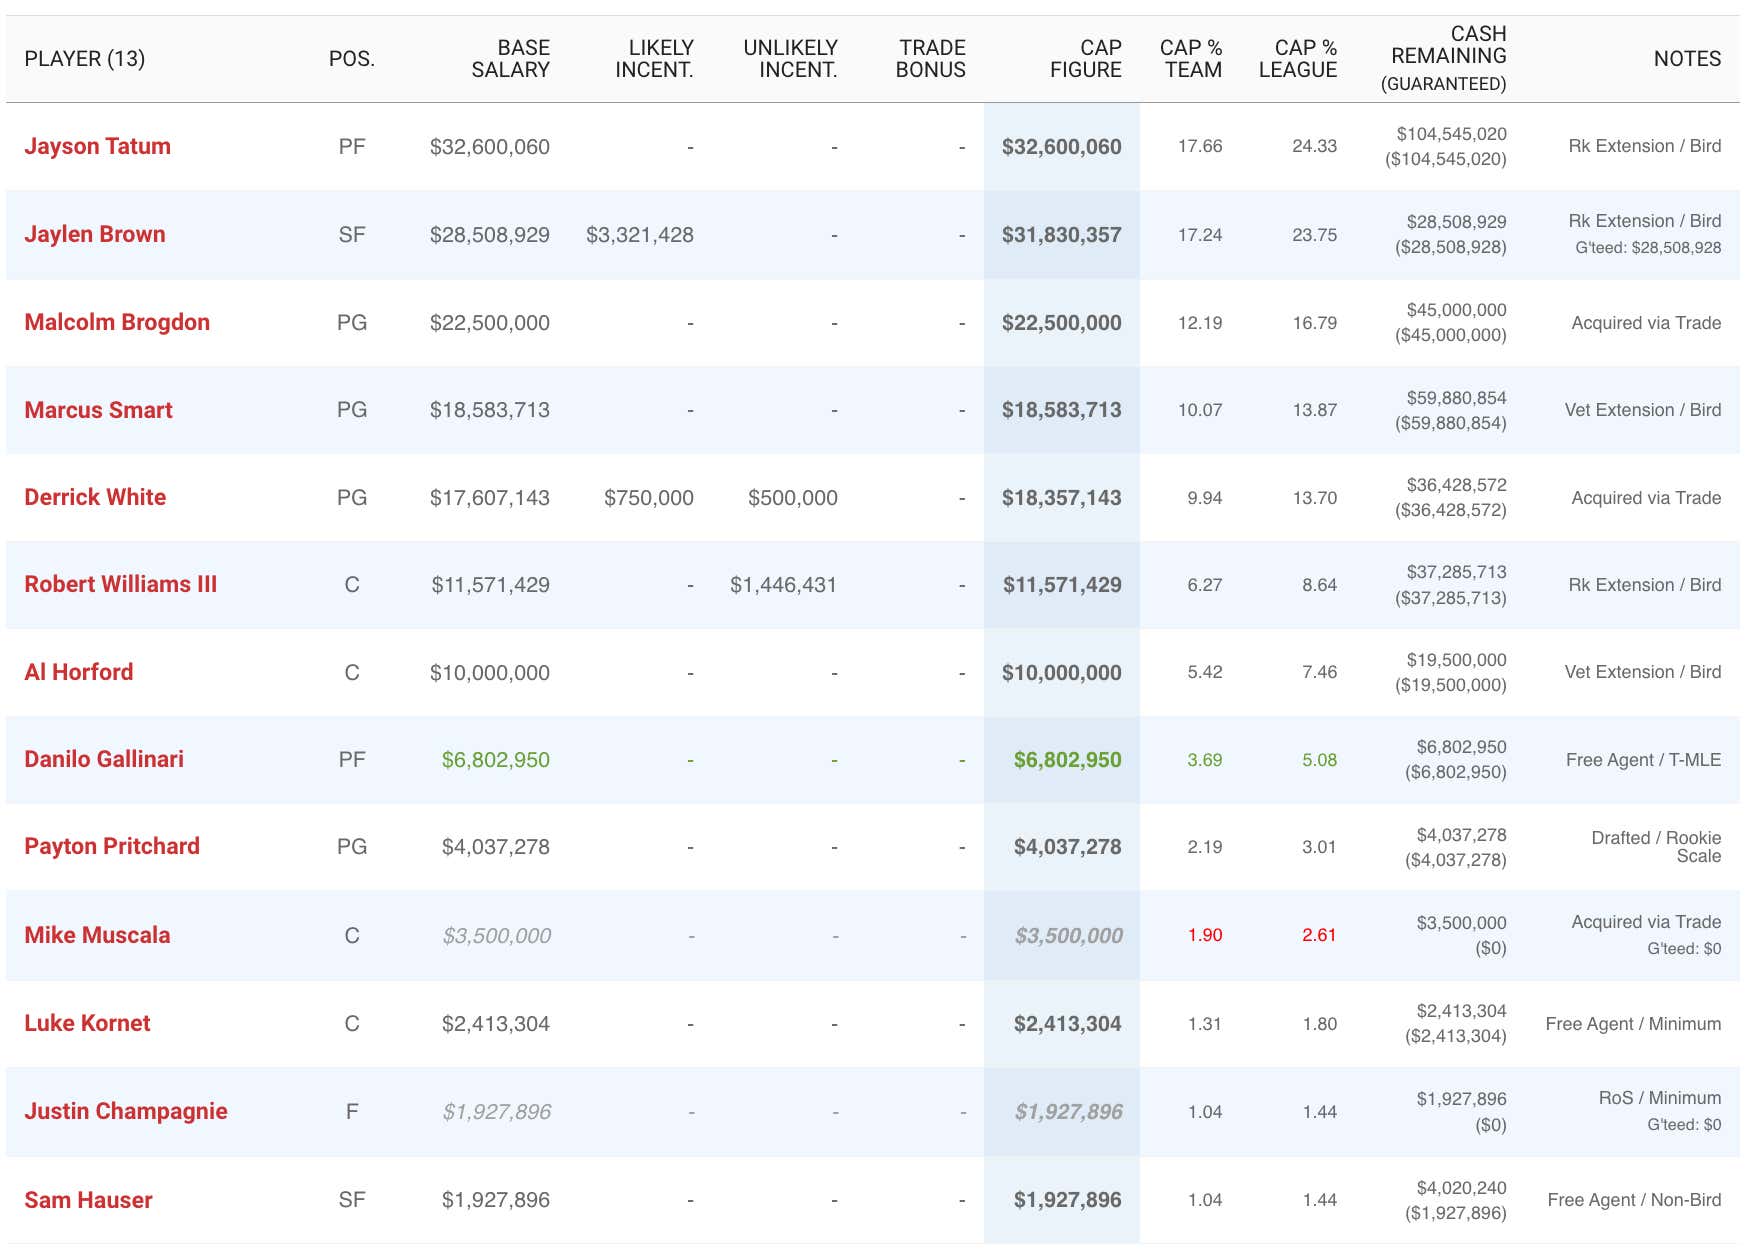Click the NOTES column header
This screenshot has width=1750, height=1256.
tap(1687, 59)
